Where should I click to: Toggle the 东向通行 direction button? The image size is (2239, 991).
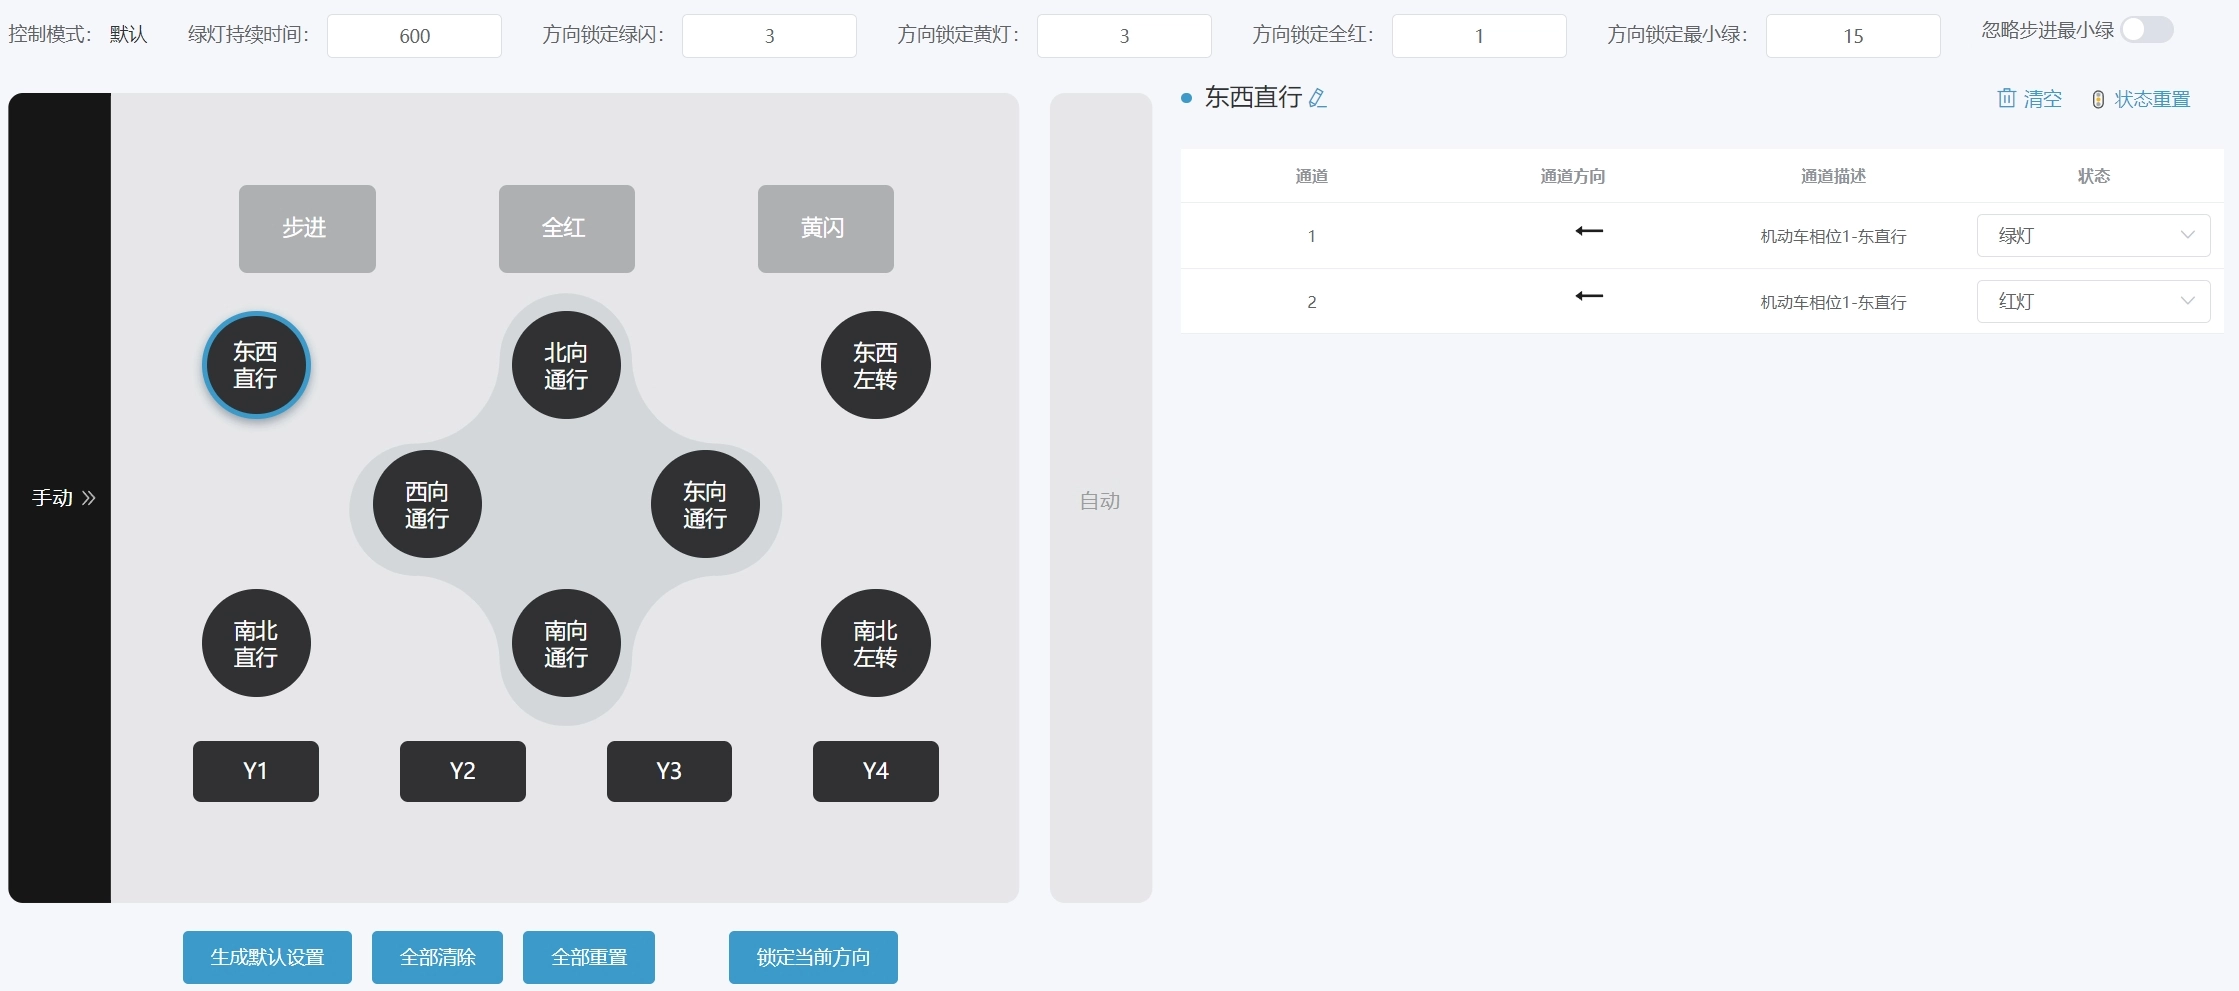click(x=705, y=505)
